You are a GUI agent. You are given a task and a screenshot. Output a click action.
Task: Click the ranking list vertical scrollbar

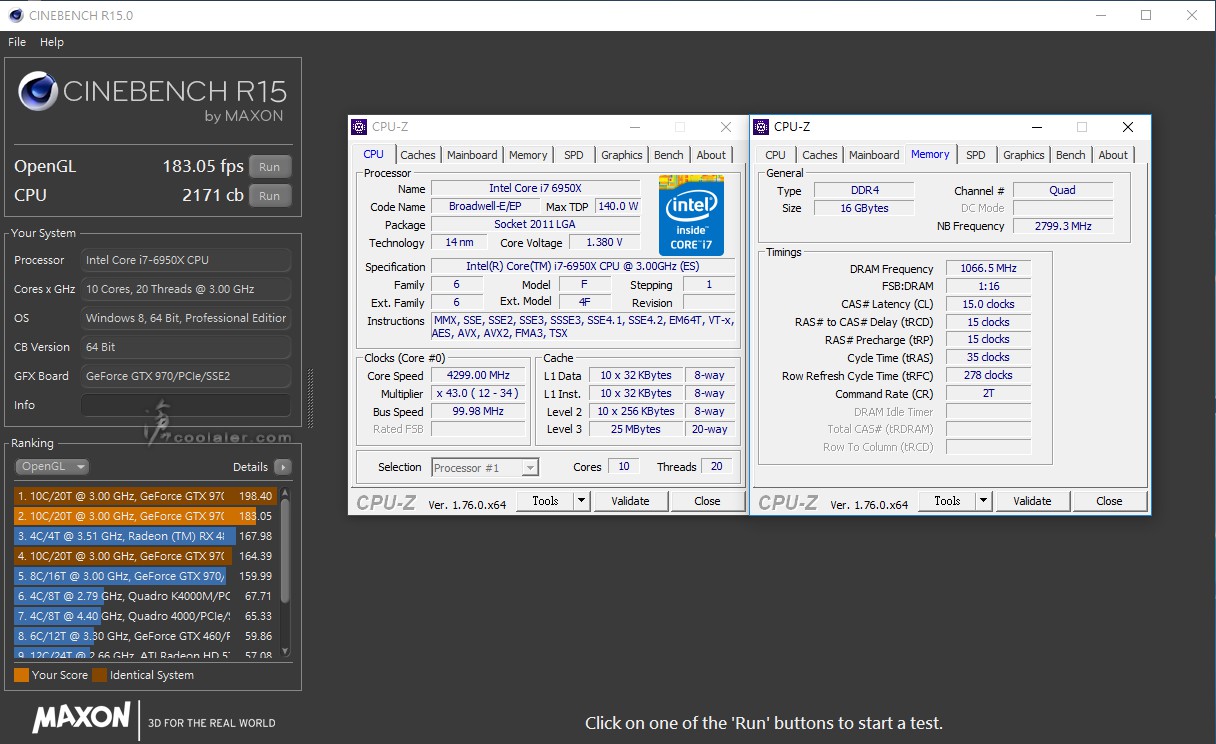285,570
